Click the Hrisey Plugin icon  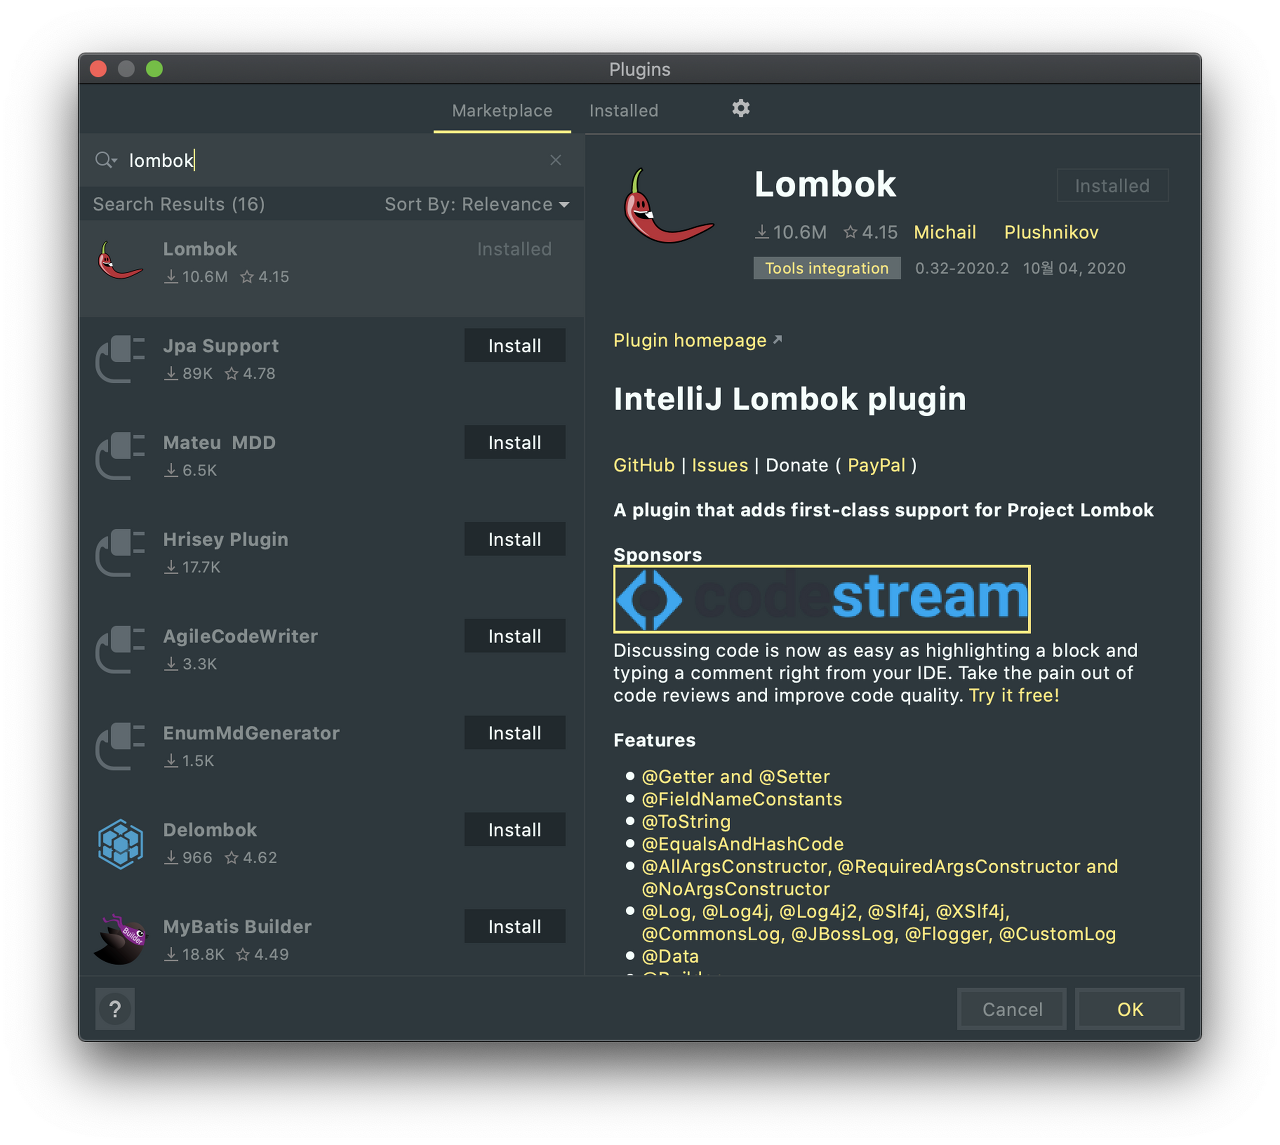pos(120,552)
